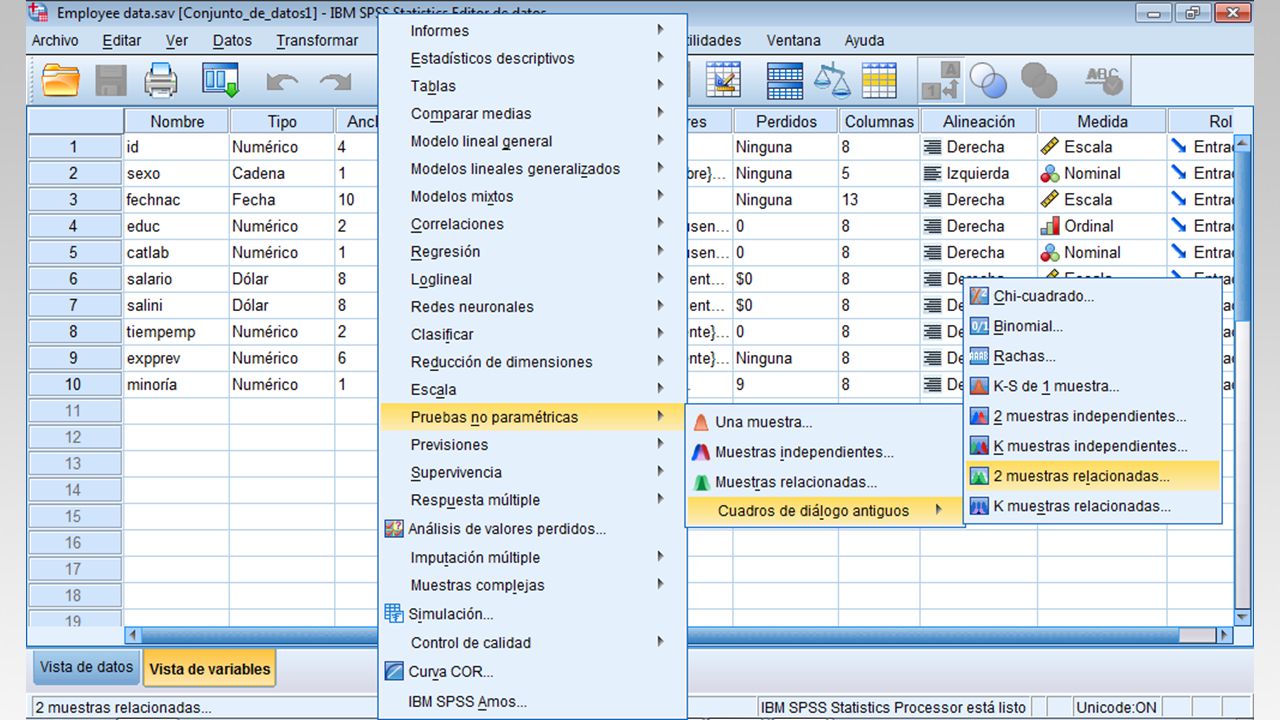Expand the Previsiones submenu

point(532,445)
